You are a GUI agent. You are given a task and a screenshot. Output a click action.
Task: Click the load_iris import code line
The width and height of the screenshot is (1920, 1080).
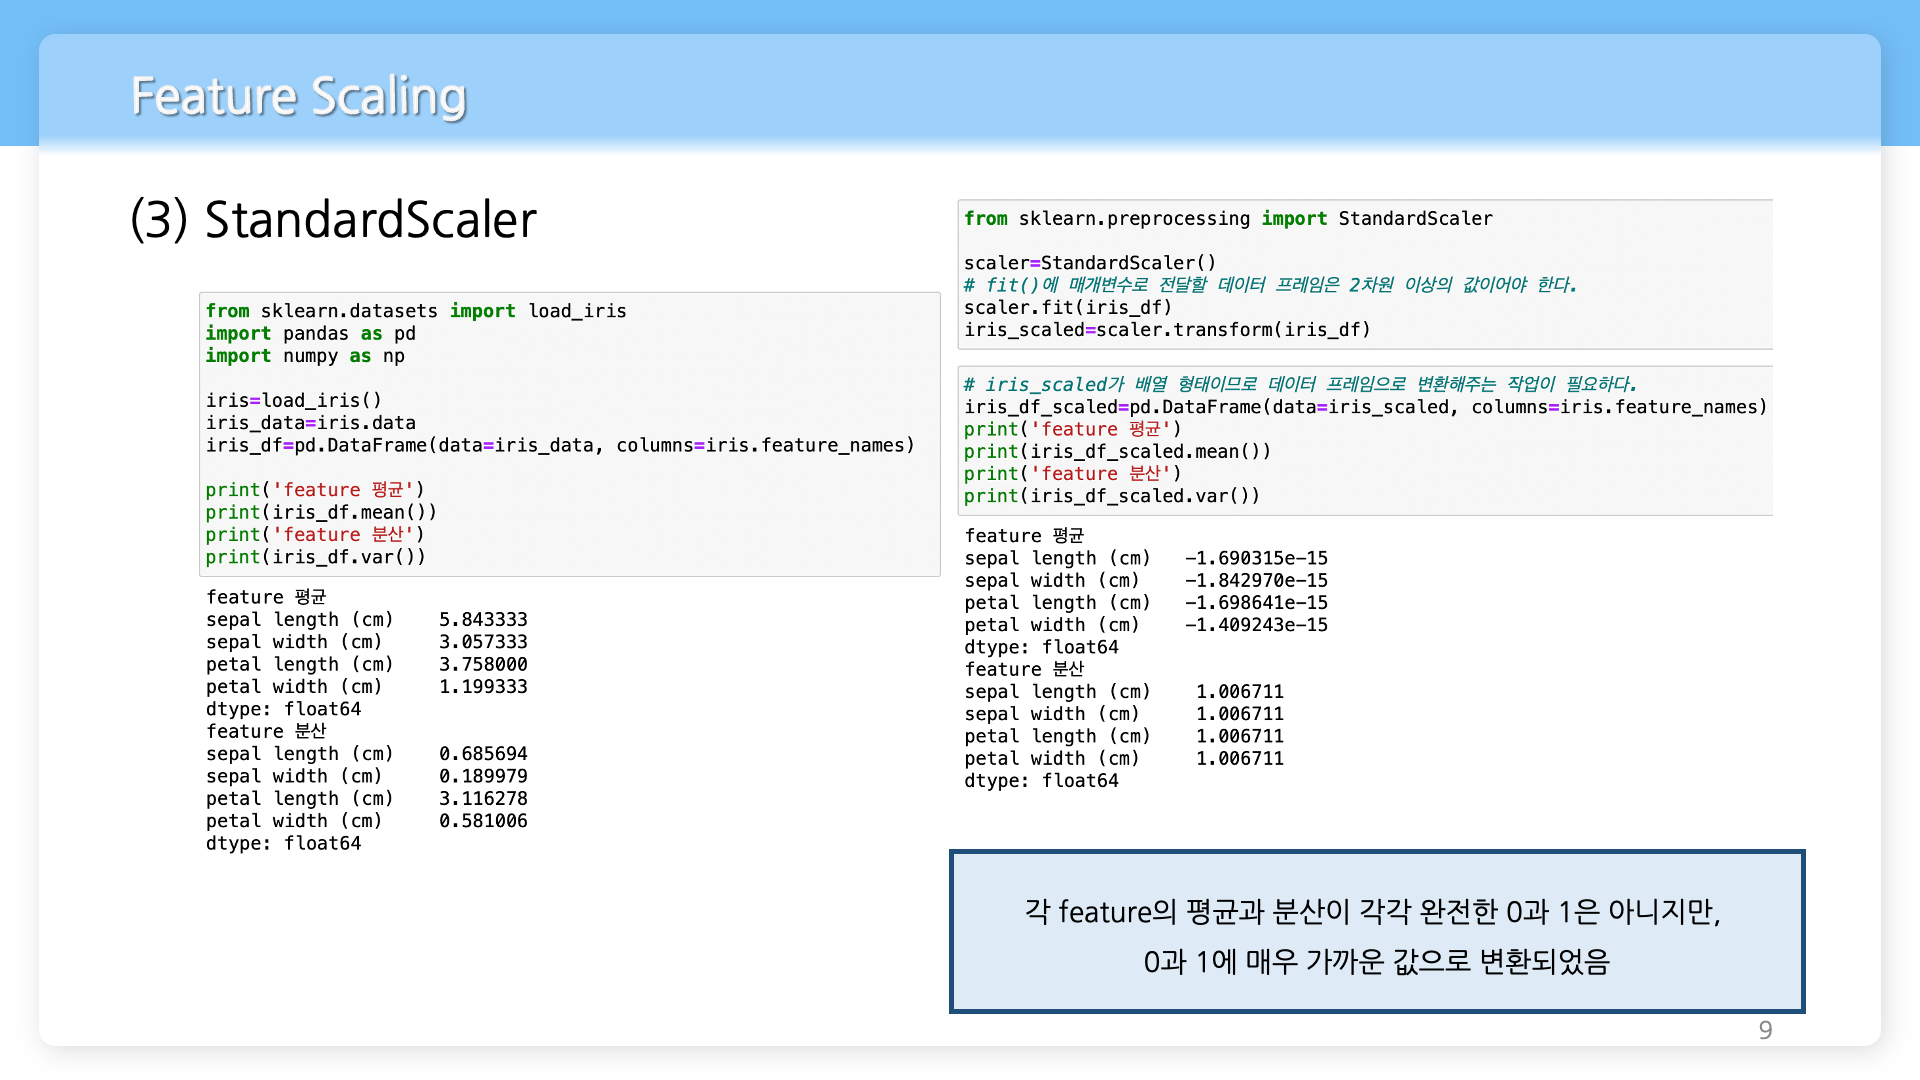pos(415,311)
